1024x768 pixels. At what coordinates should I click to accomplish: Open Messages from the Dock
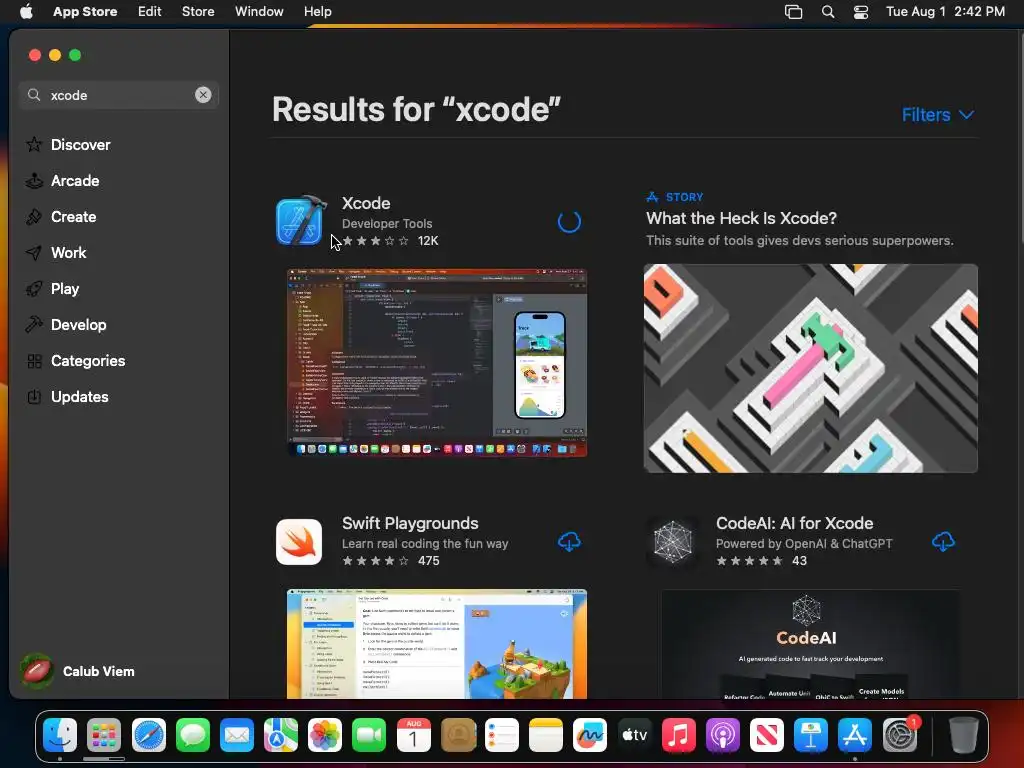[x=193, y=735]
